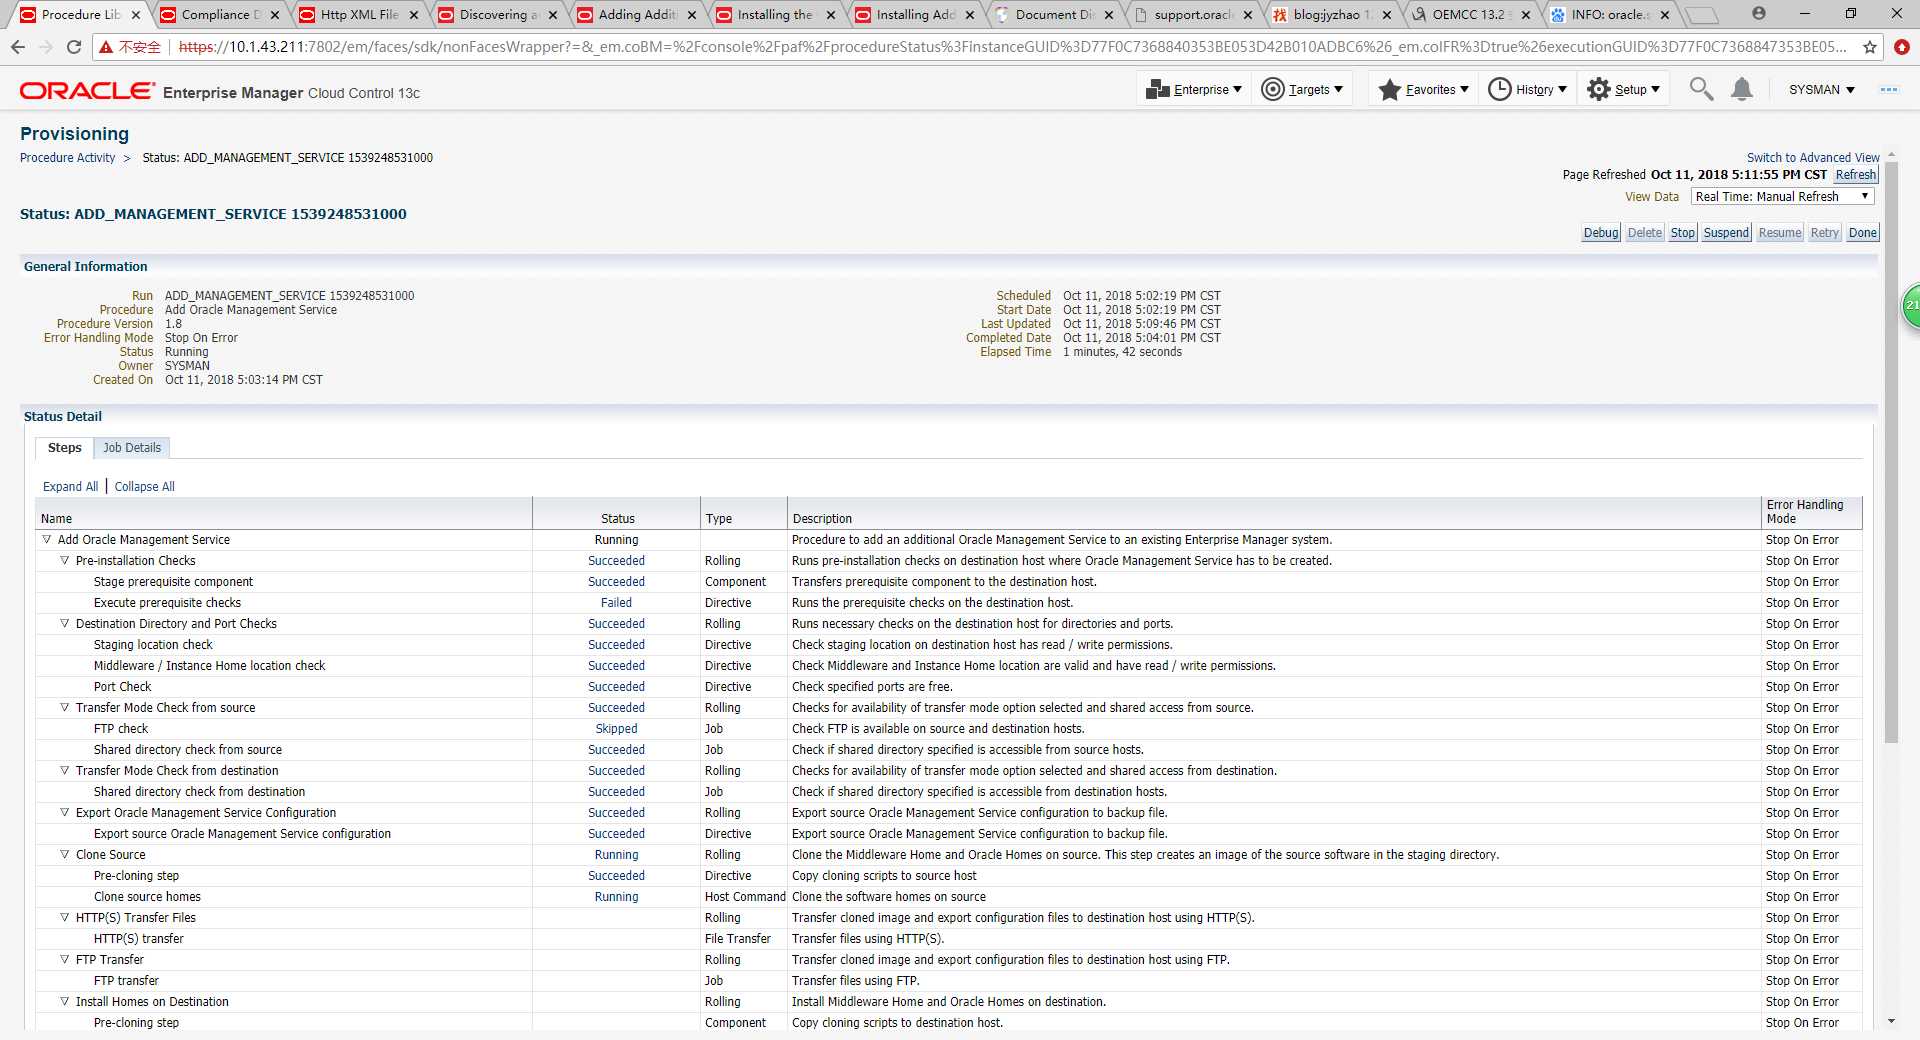Click the green circle badge at right edge
The height and width of the screenshot is (1040, 1920).
click(1911, 305)
